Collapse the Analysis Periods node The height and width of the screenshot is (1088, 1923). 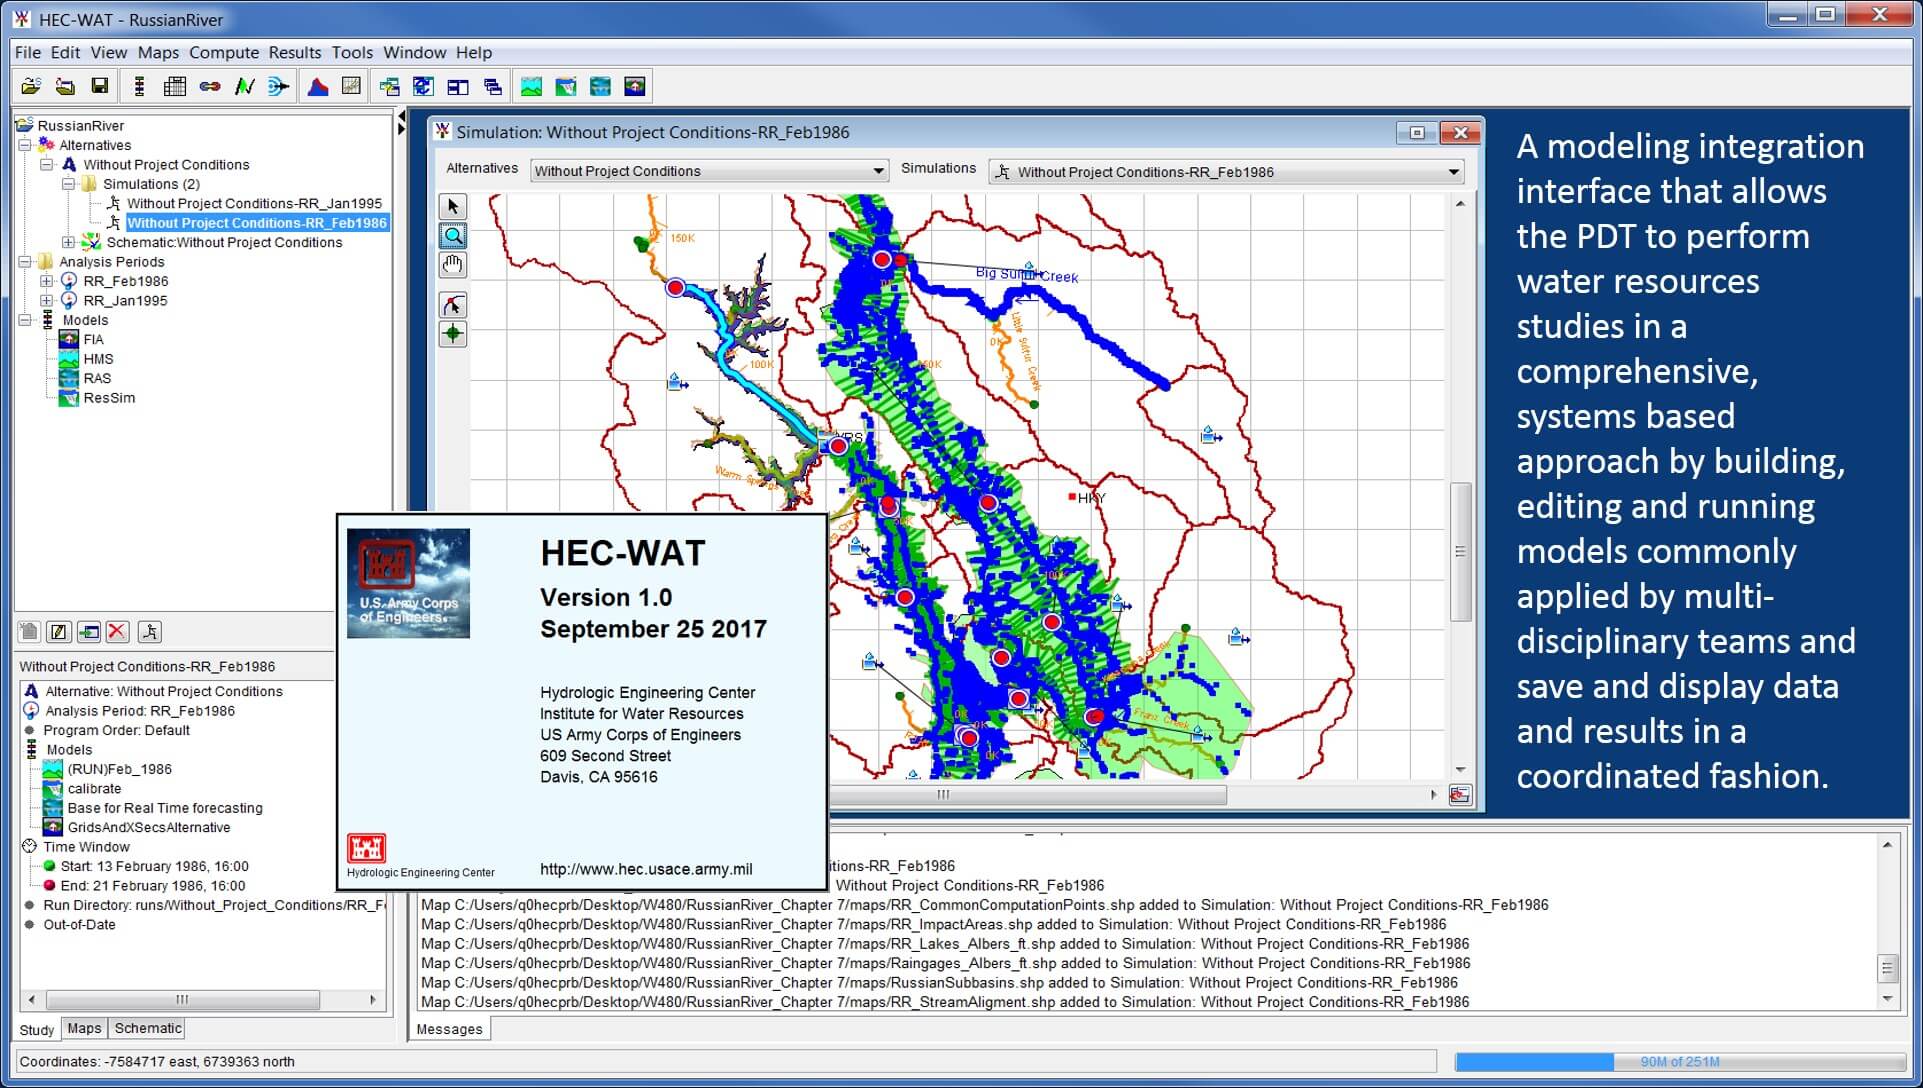[25, 262]
